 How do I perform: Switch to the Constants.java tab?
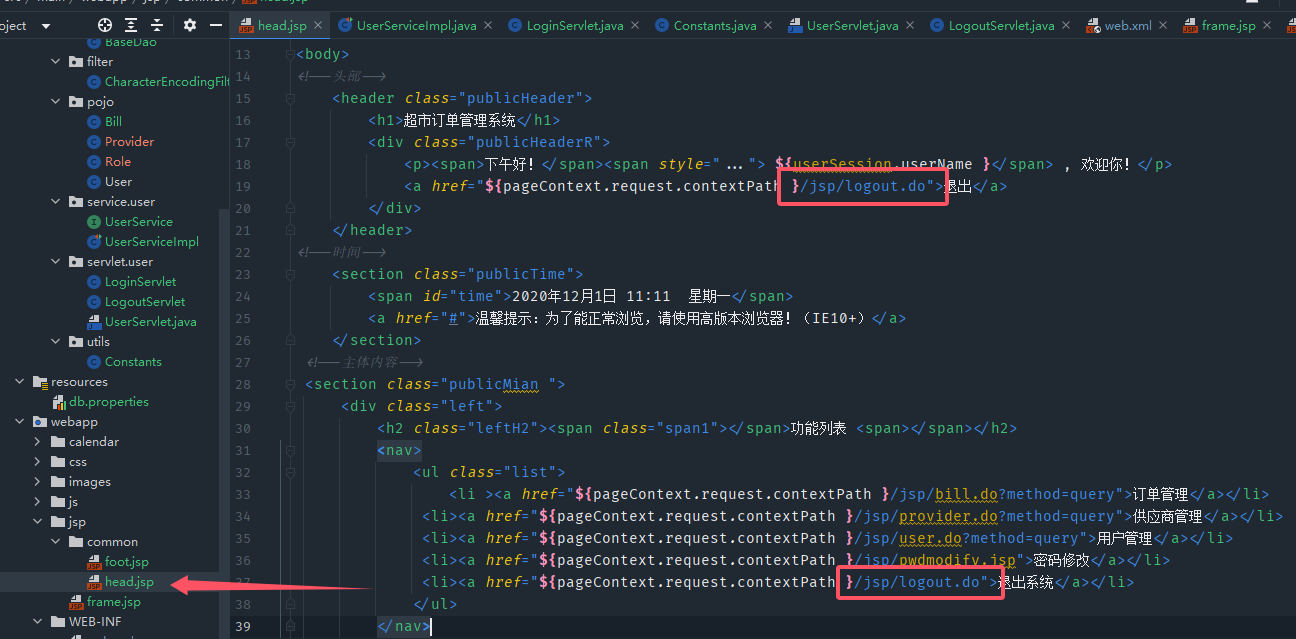[715, 26]
